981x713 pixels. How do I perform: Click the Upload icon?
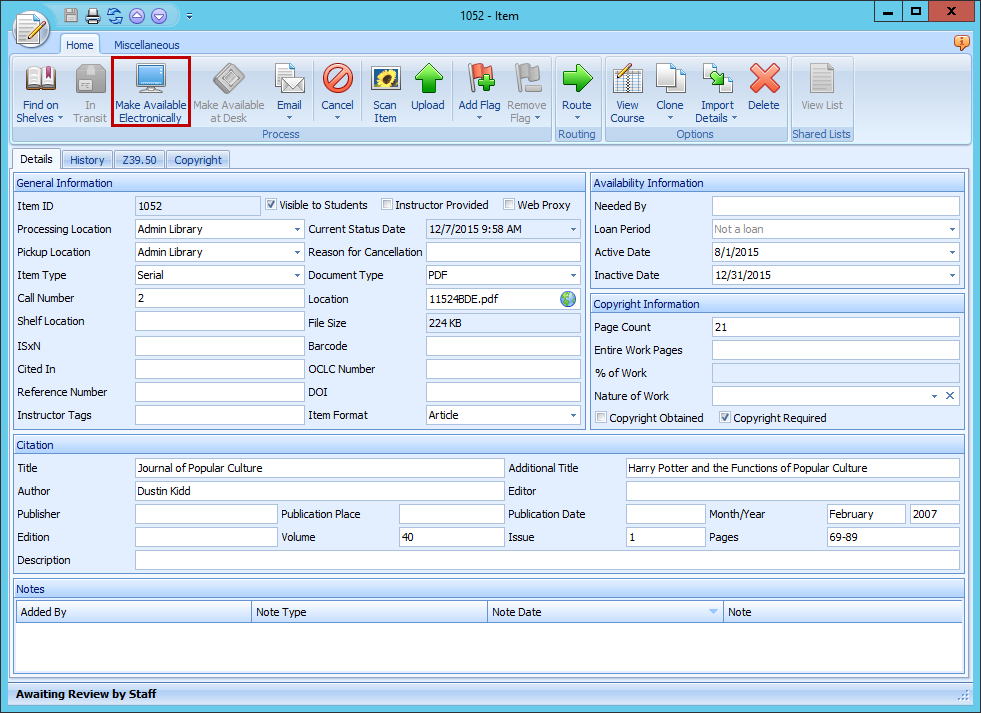(x=428, y=91)
